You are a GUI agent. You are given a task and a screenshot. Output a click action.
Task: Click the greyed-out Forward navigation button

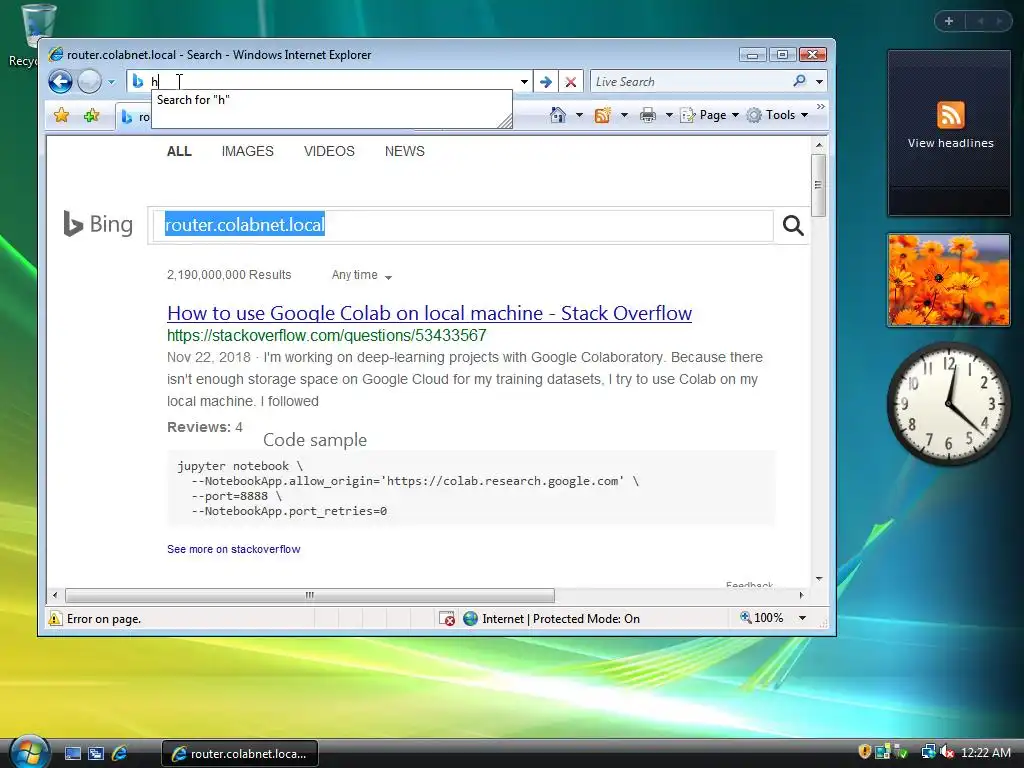89,82
